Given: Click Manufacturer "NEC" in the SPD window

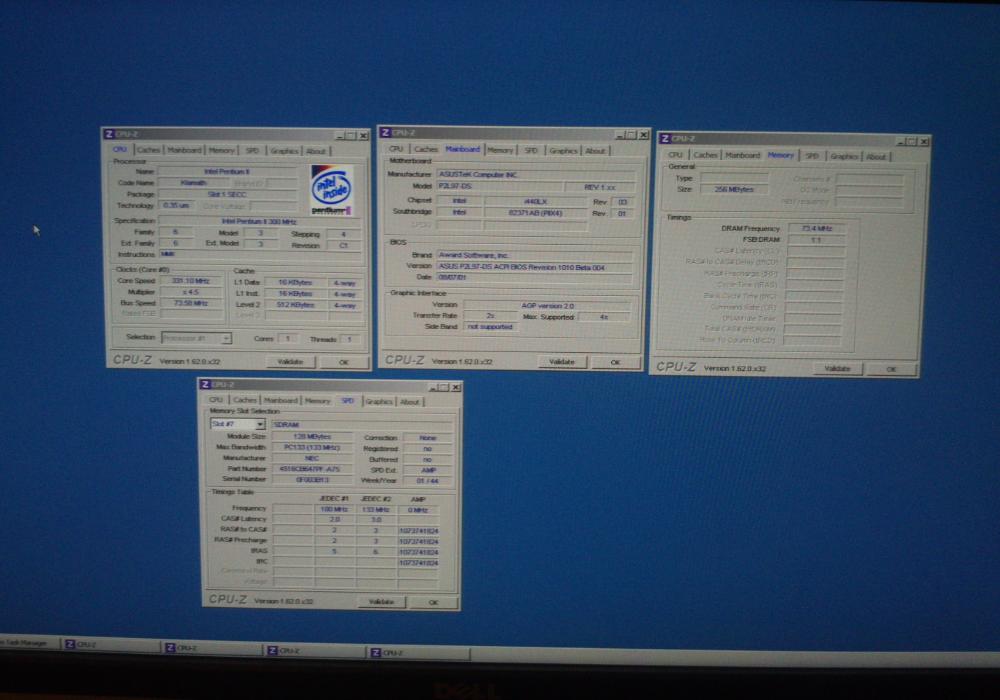Looking at the screenshot, I should point(312,458).
